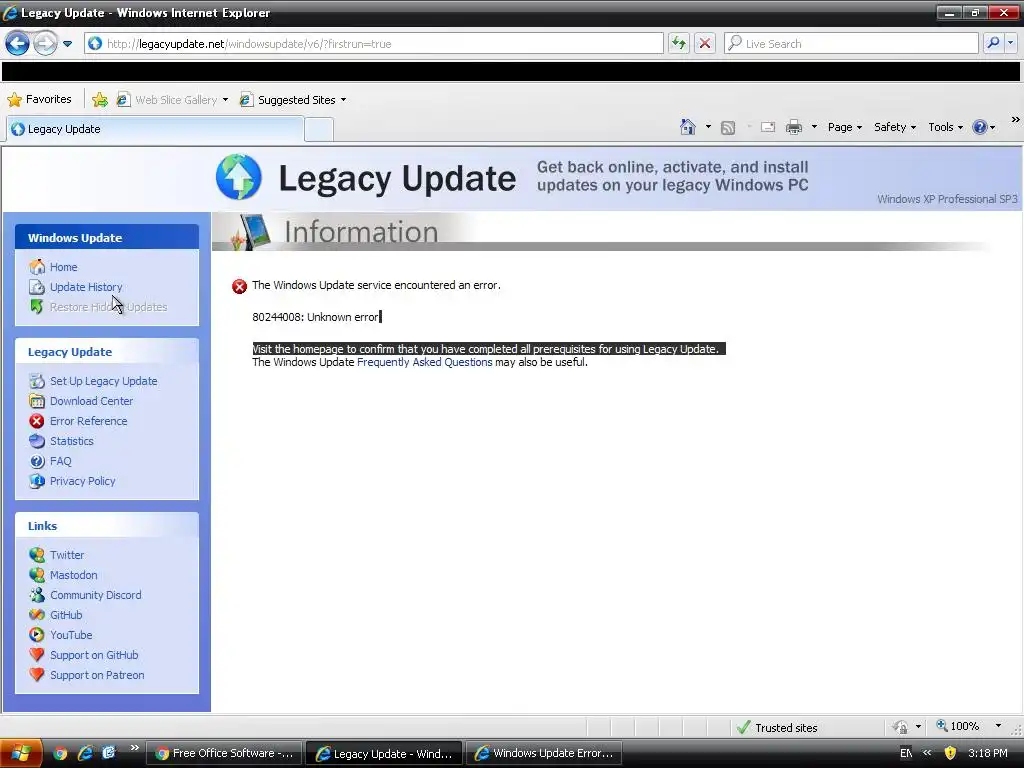The height and width of the screenshot is (768, 1024).
Task: Click the address bar URL field
Action: [374, 44]
